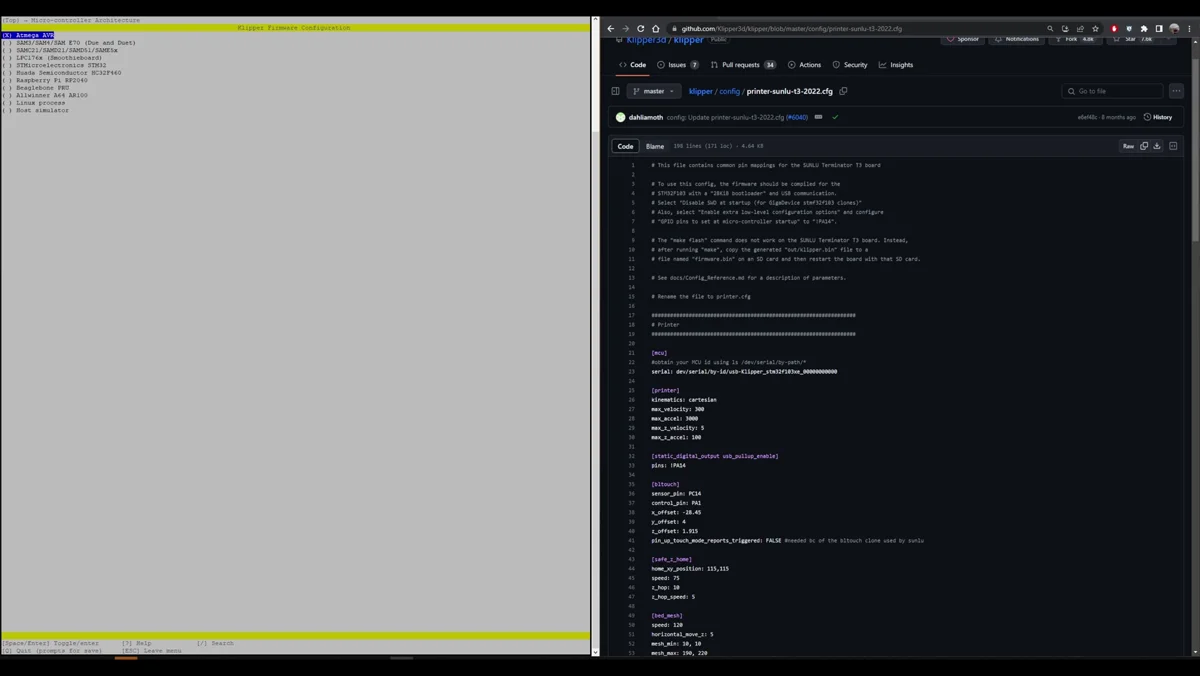The width and height of the screenshot is (1200, 676).
Task: Open the Actions tab
Action: [805, 65]
